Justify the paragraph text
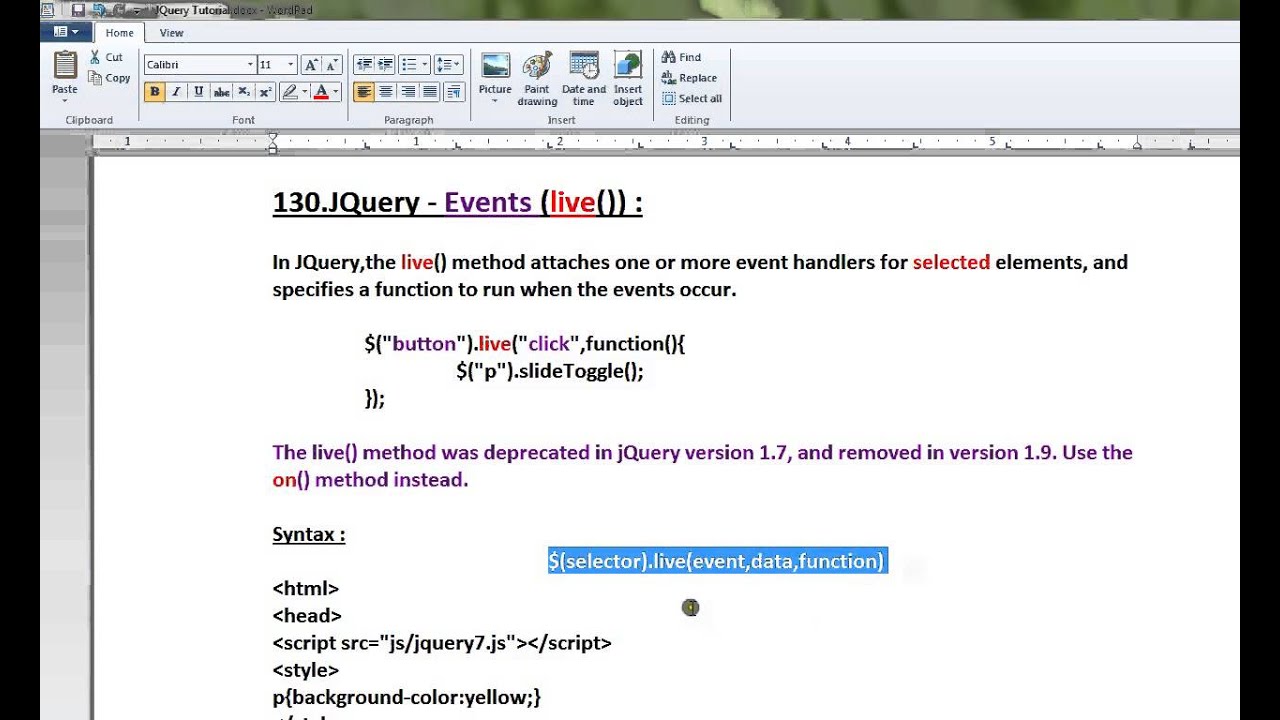 429,92
